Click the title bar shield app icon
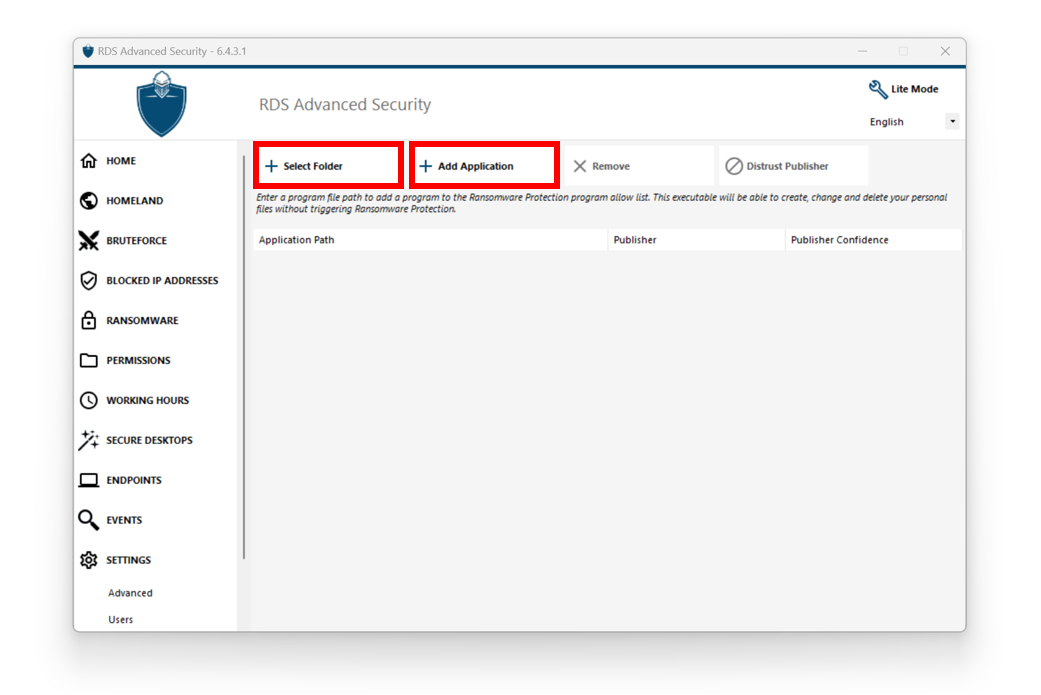Screen dimensions: 1041x695 (x=88, y=51)
